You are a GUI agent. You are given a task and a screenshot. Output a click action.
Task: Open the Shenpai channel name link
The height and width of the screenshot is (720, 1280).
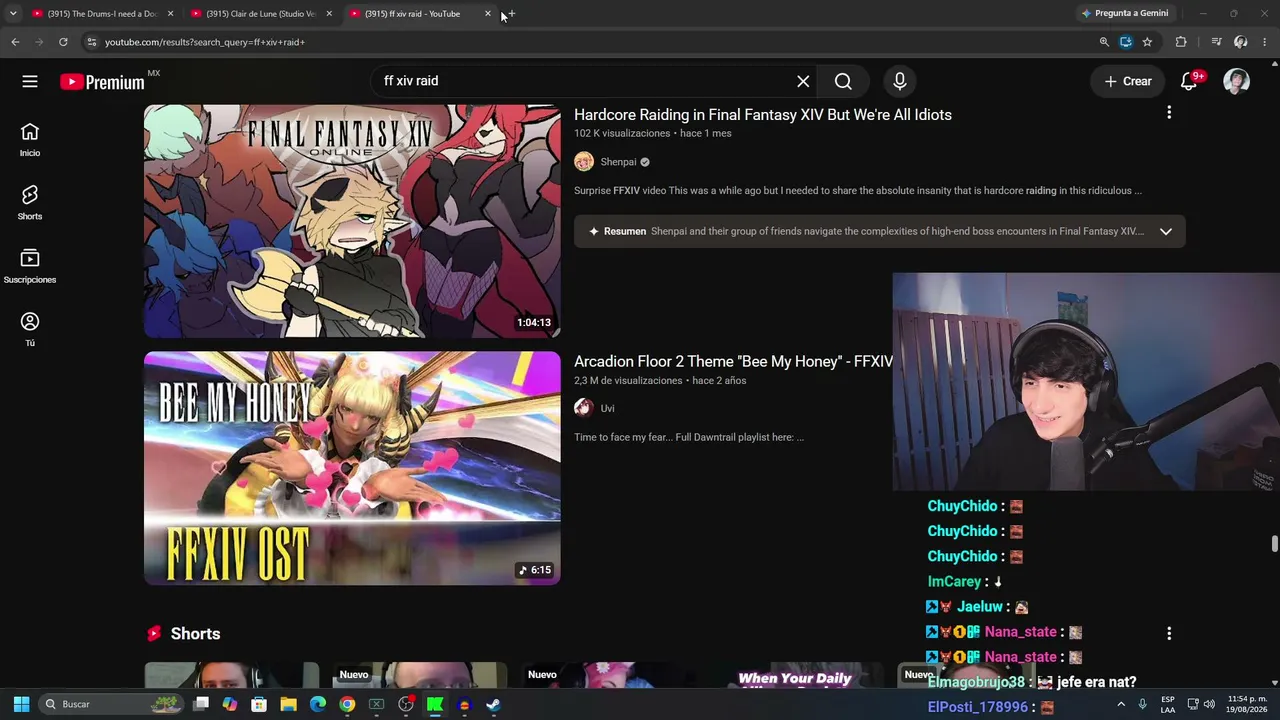[x=618, y=162]
